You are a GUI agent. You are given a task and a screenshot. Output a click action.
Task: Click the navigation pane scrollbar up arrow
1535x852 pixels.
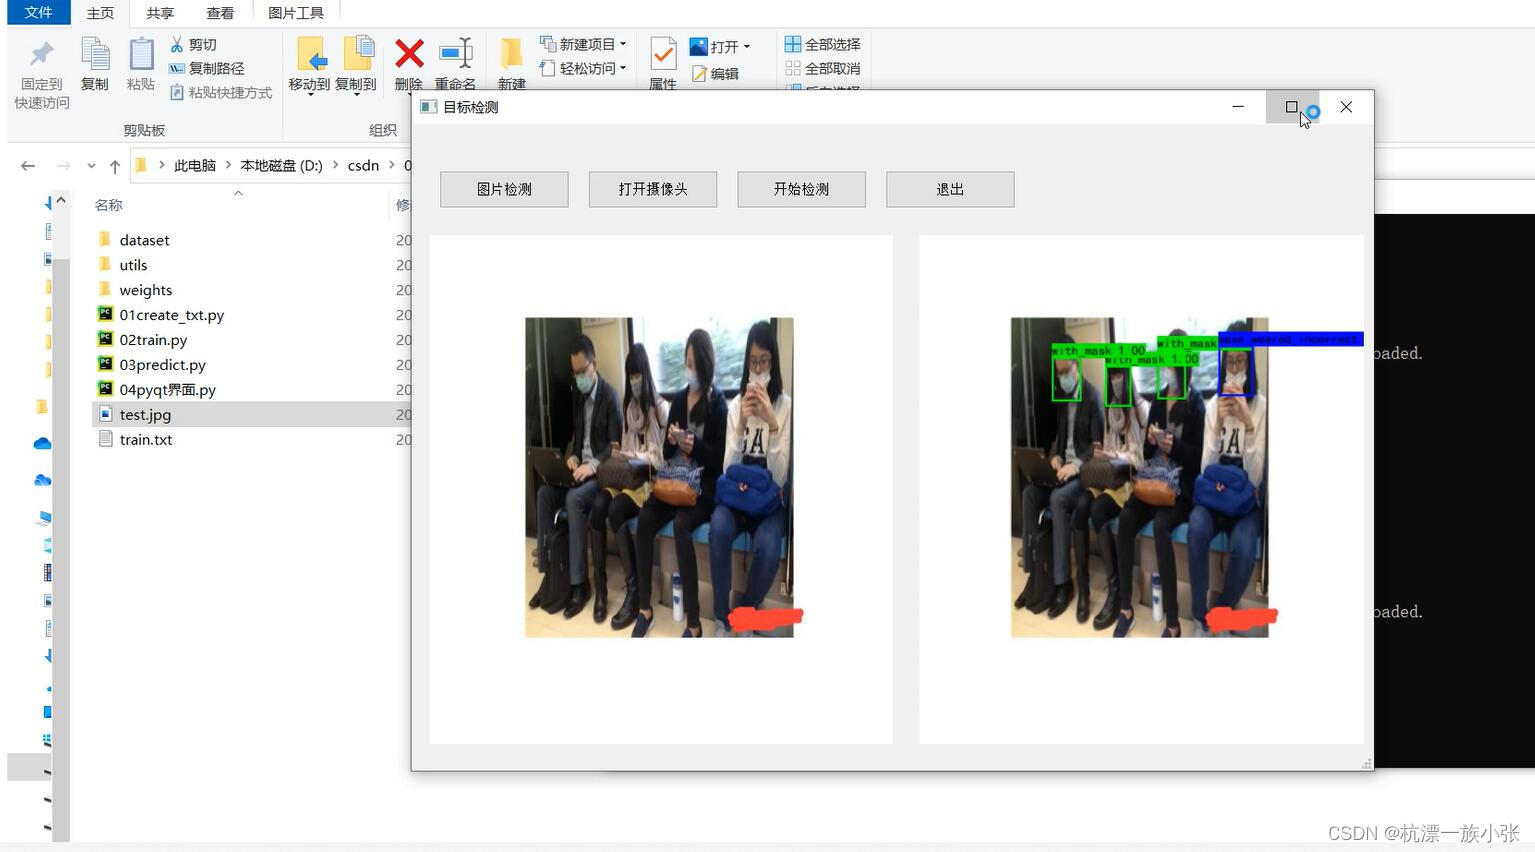coord(61,201)
